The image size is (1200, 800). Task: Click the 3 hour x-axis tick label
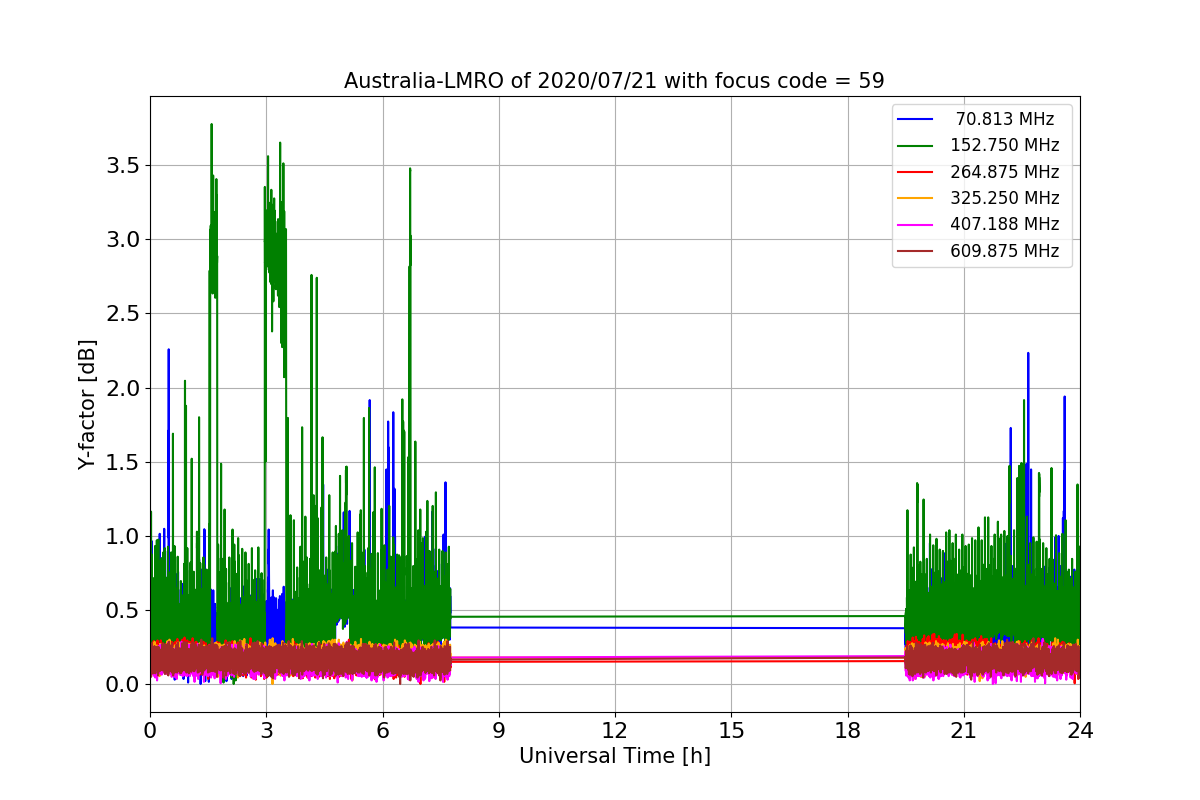[266, 731]
